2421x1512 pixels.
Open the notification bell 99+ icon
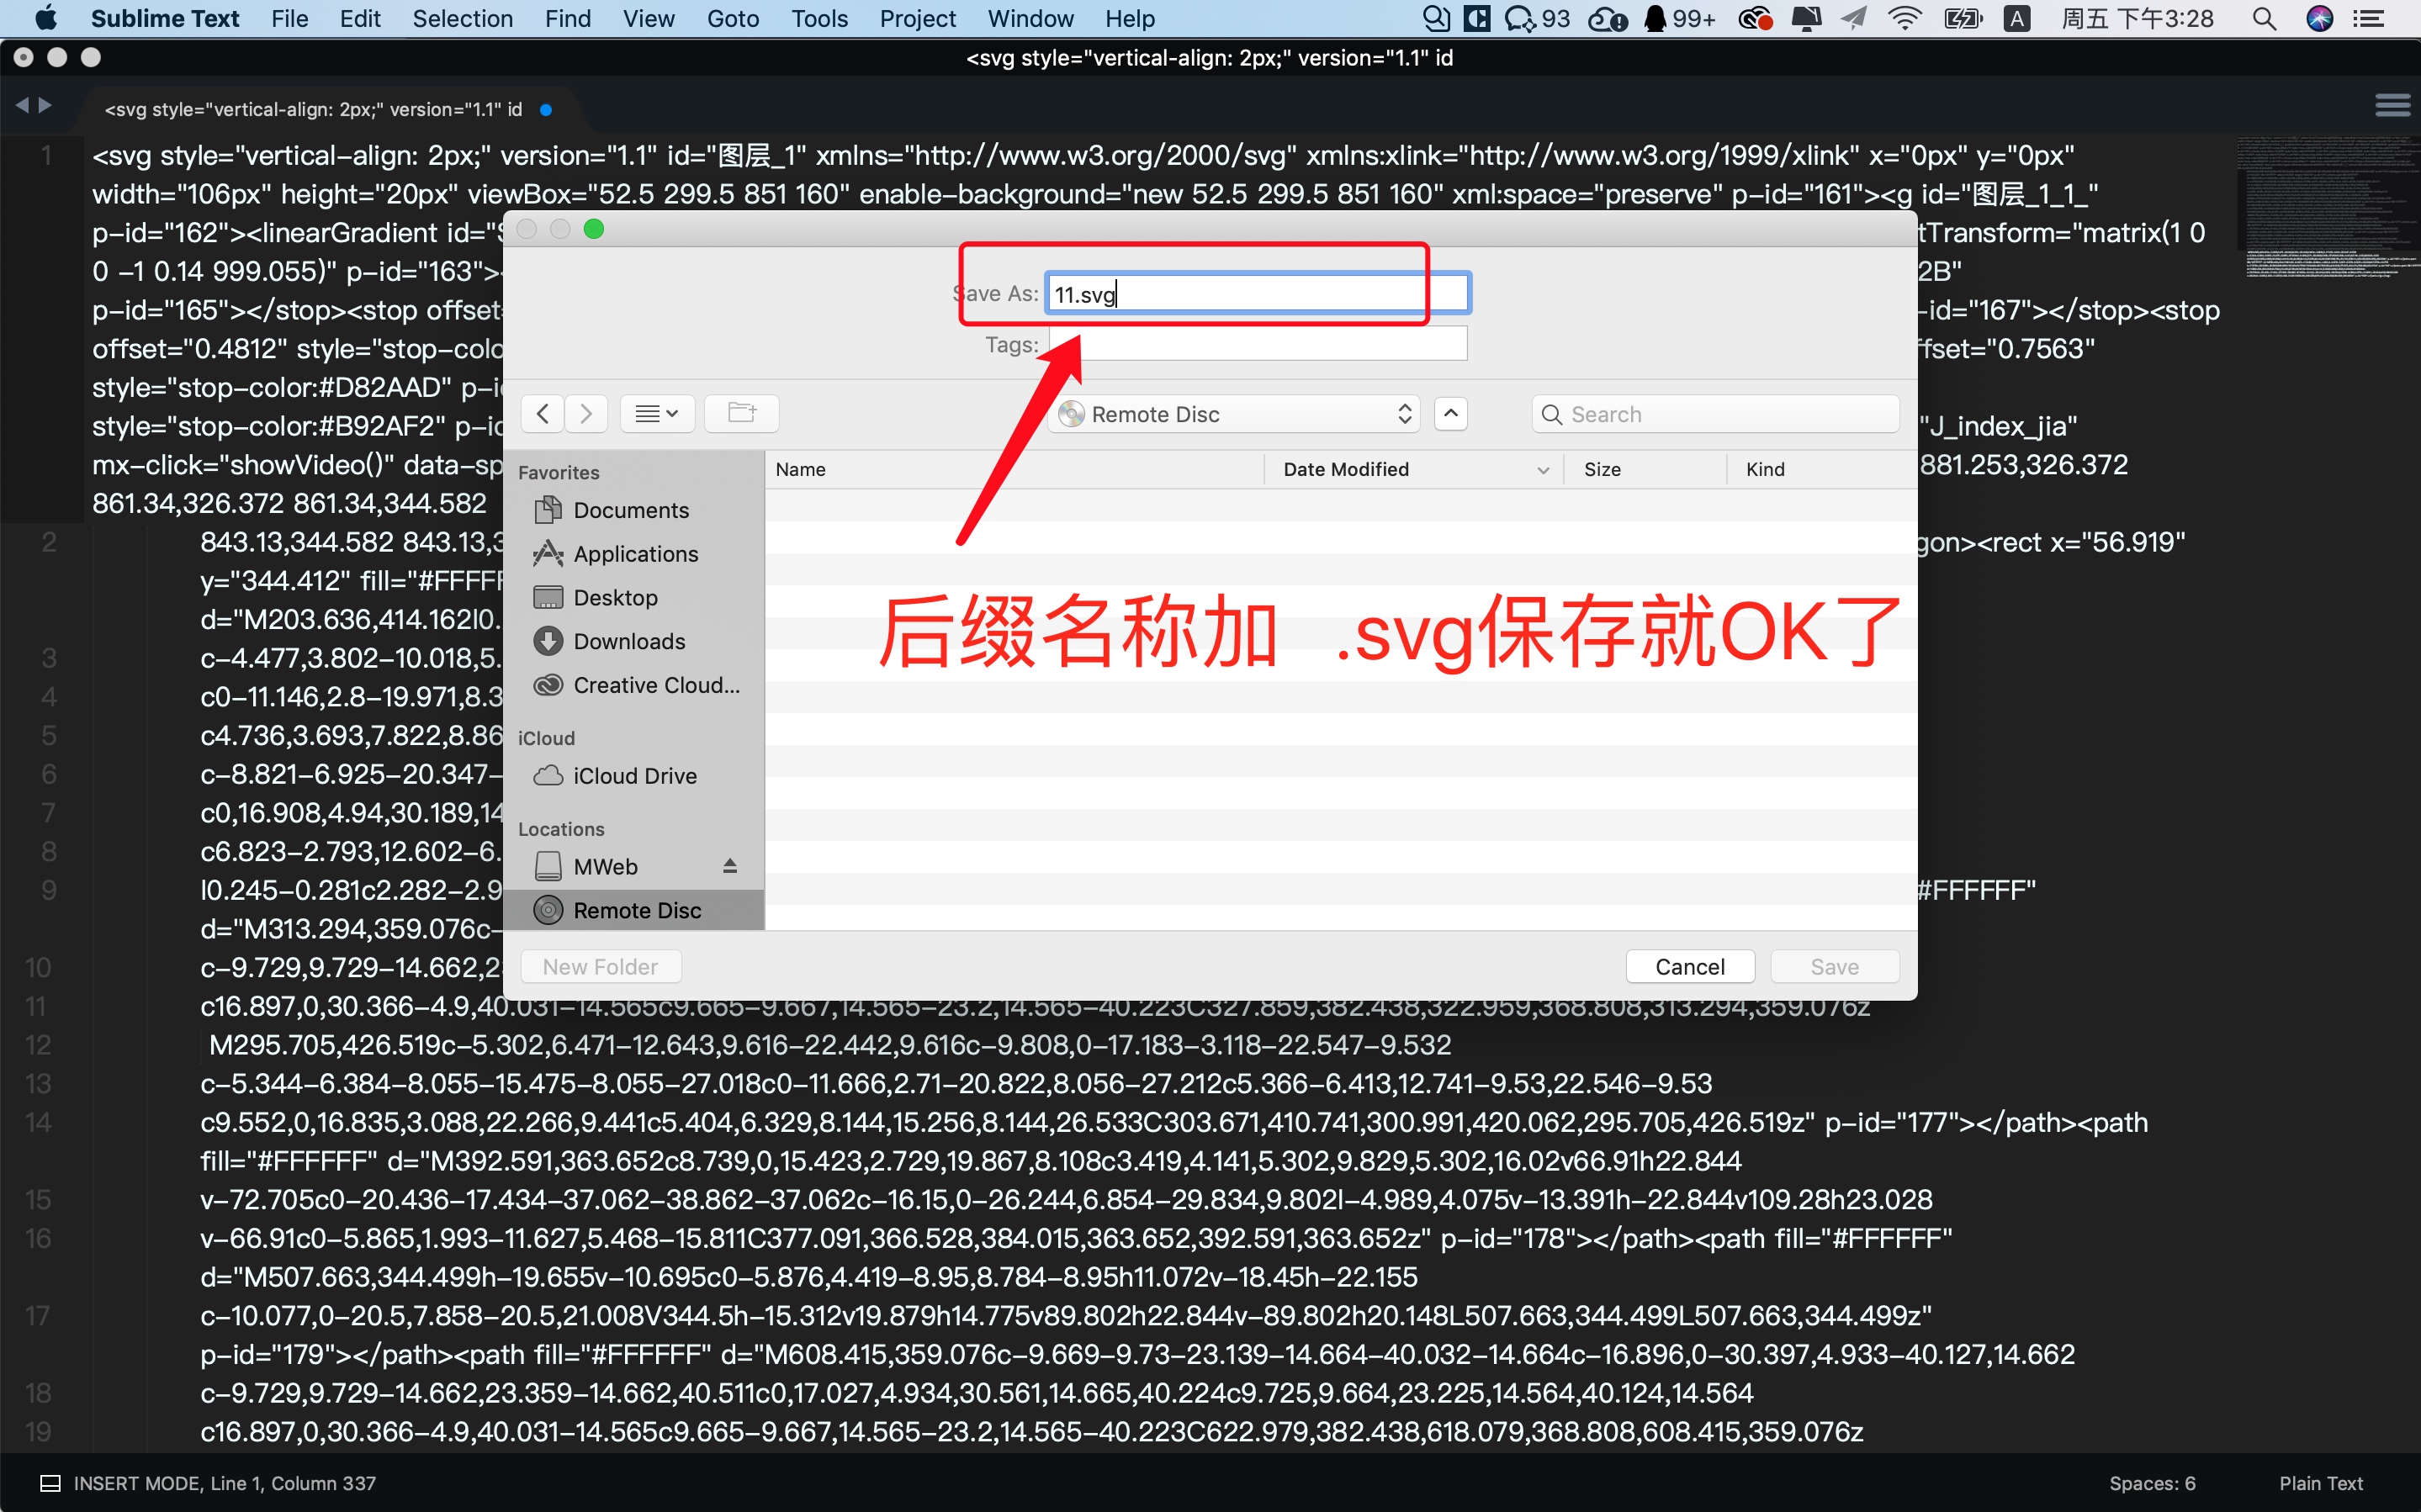tap(1681, 19)
